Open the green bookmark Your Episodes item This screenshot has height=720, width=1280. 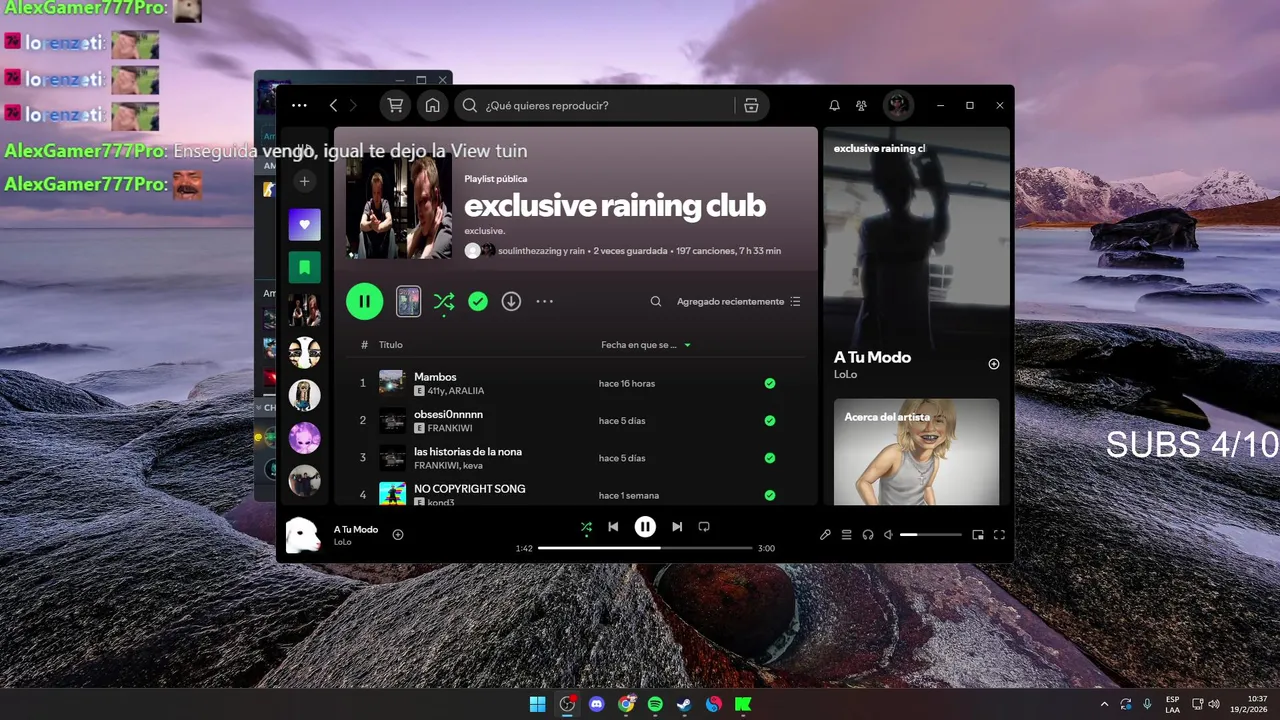pos(305,267)
